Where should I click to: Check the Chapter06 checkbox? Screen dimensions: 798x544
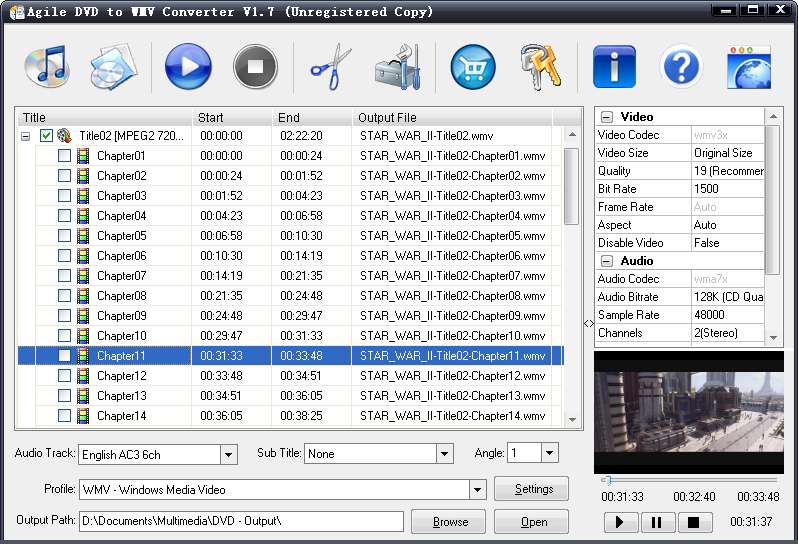[64, 255]
